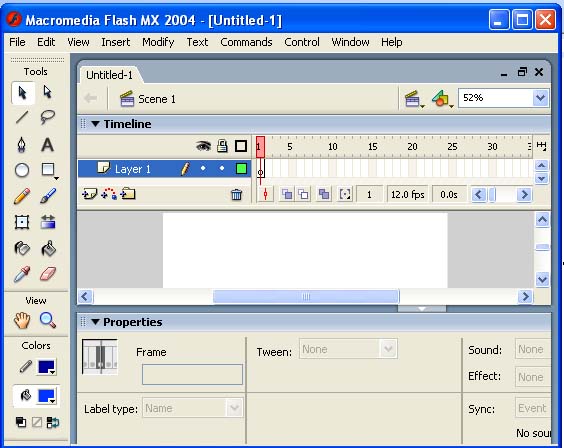
Task: Select the Untitled-1 document tab
Action: [x=109, y=75]
